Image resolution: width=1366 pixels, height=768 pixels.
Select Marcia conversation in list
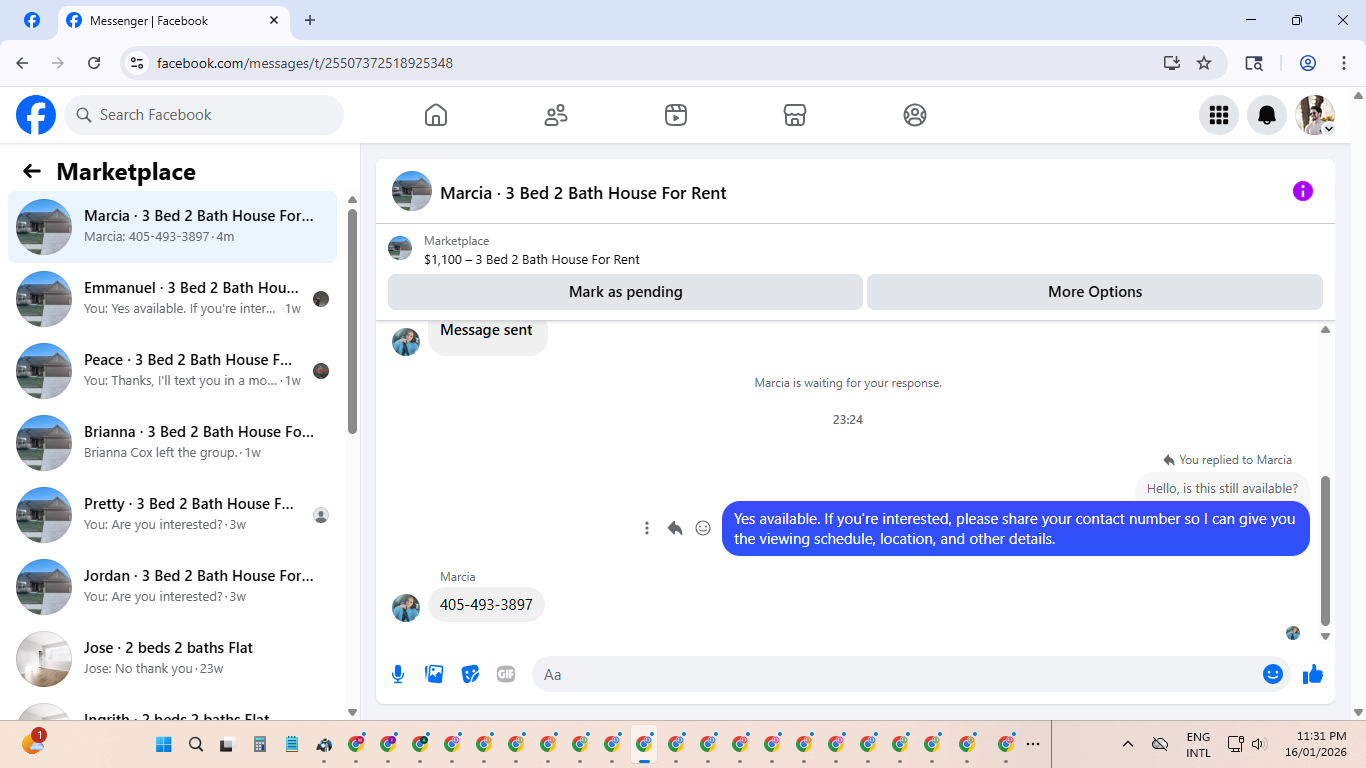click(172, 227)
